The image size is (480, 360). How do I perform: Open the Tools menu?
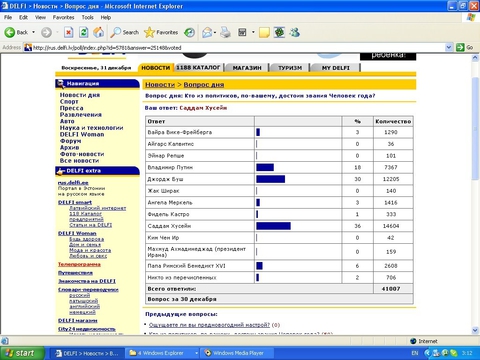point(88,17)
